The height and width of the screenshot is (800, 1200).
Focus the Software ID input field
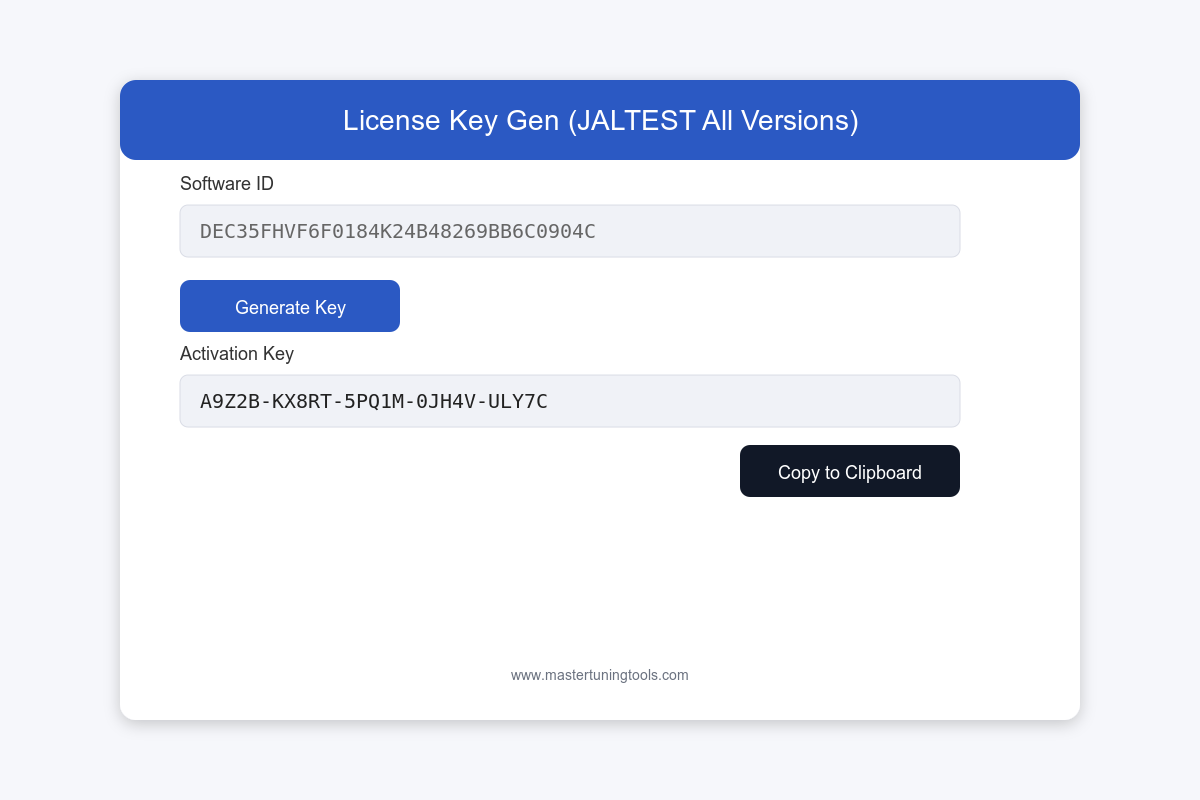570,231
